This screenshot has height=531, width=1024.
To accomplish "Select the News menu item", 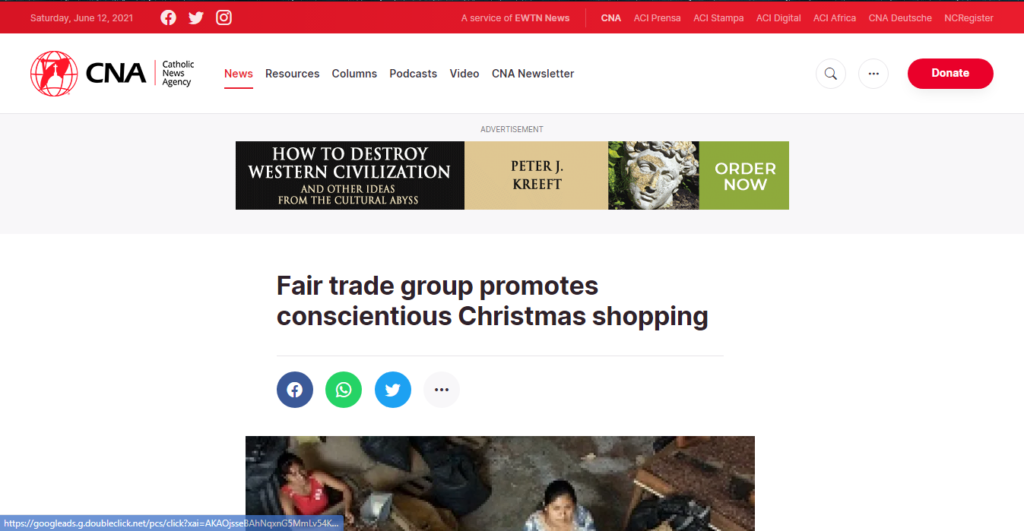I will 238,74.
